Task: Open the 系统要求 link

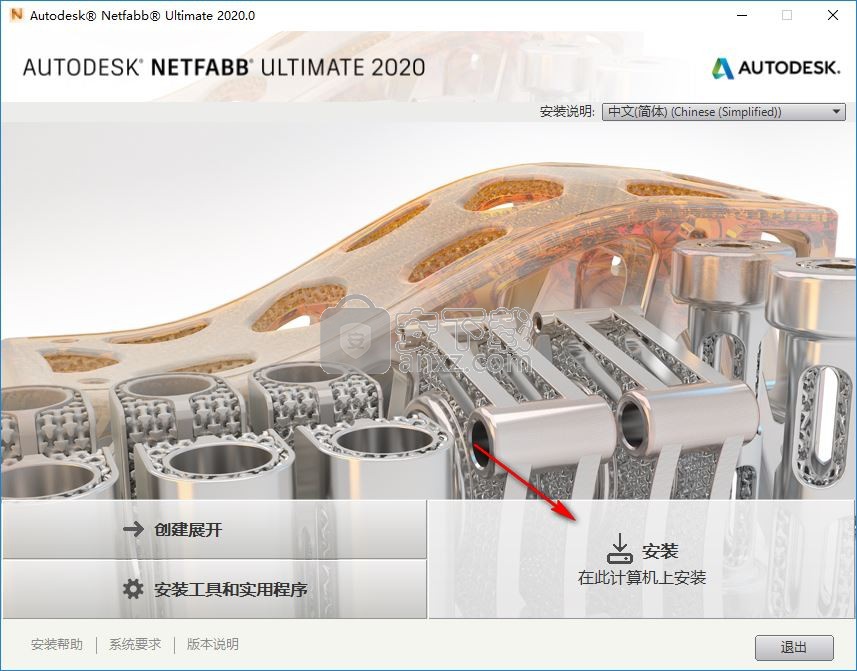Action: [135, 644]
